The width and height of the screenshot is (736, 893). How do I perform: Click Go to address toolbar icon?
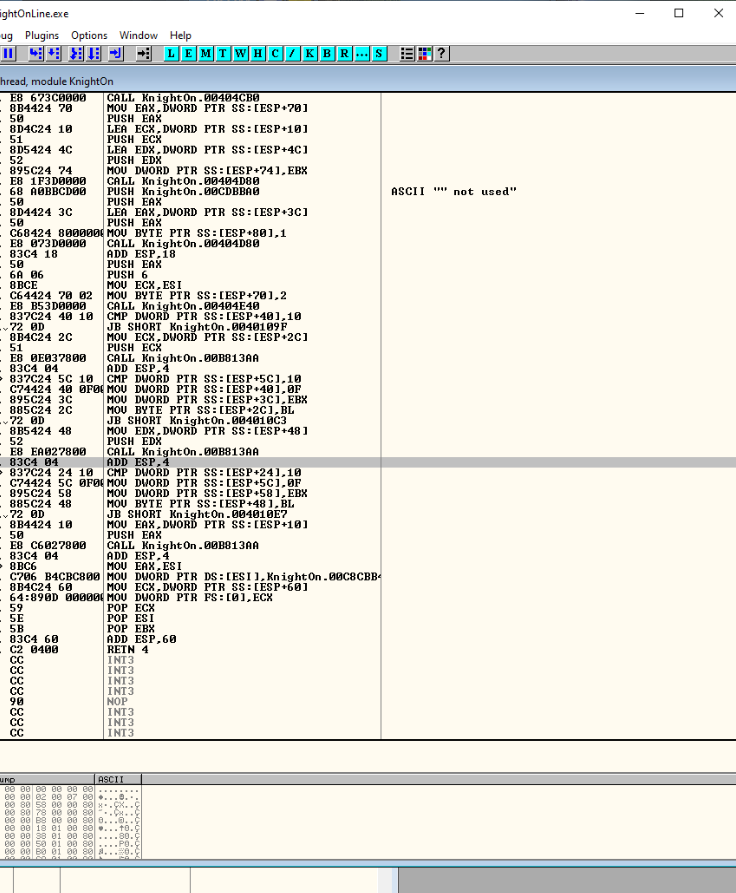[x=144, y=53]
